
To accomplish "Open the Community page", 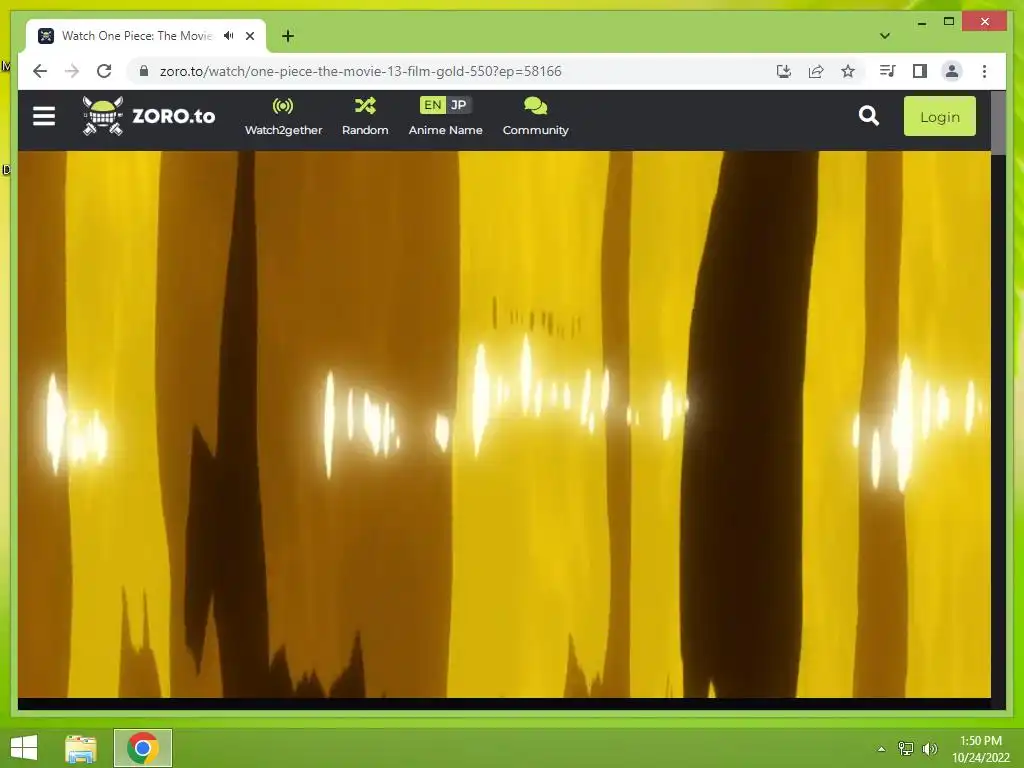I will point(536,117).
